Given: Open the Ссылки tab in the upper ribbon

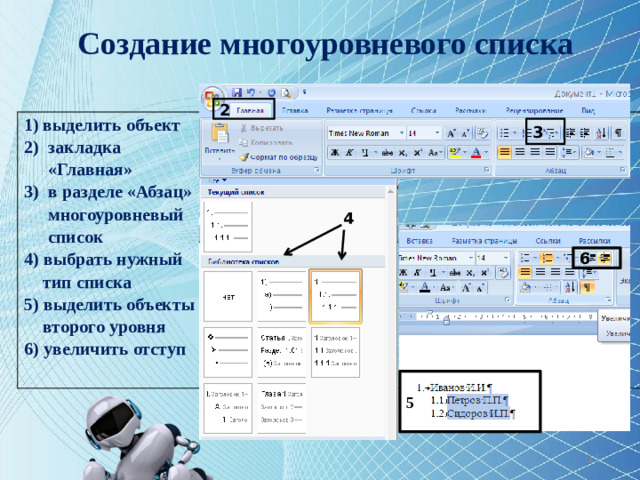Looking at the screenshot, I should pos(424,111).
